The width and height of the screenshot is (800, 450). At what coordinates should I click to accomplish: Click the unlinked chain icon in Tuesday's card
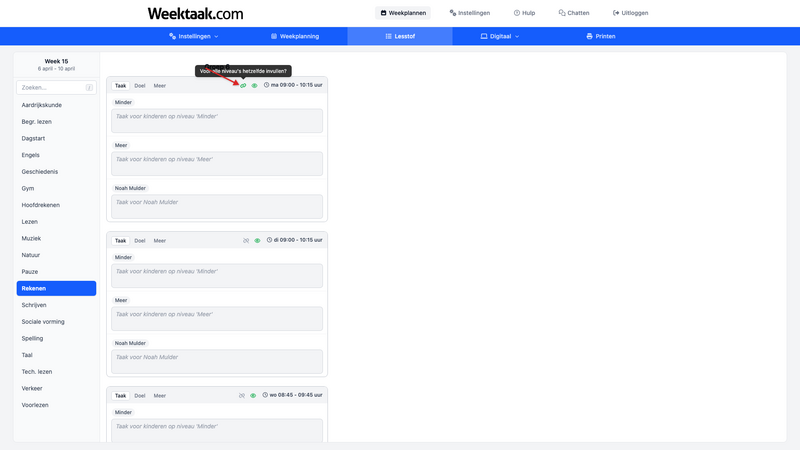coord(246,240)
